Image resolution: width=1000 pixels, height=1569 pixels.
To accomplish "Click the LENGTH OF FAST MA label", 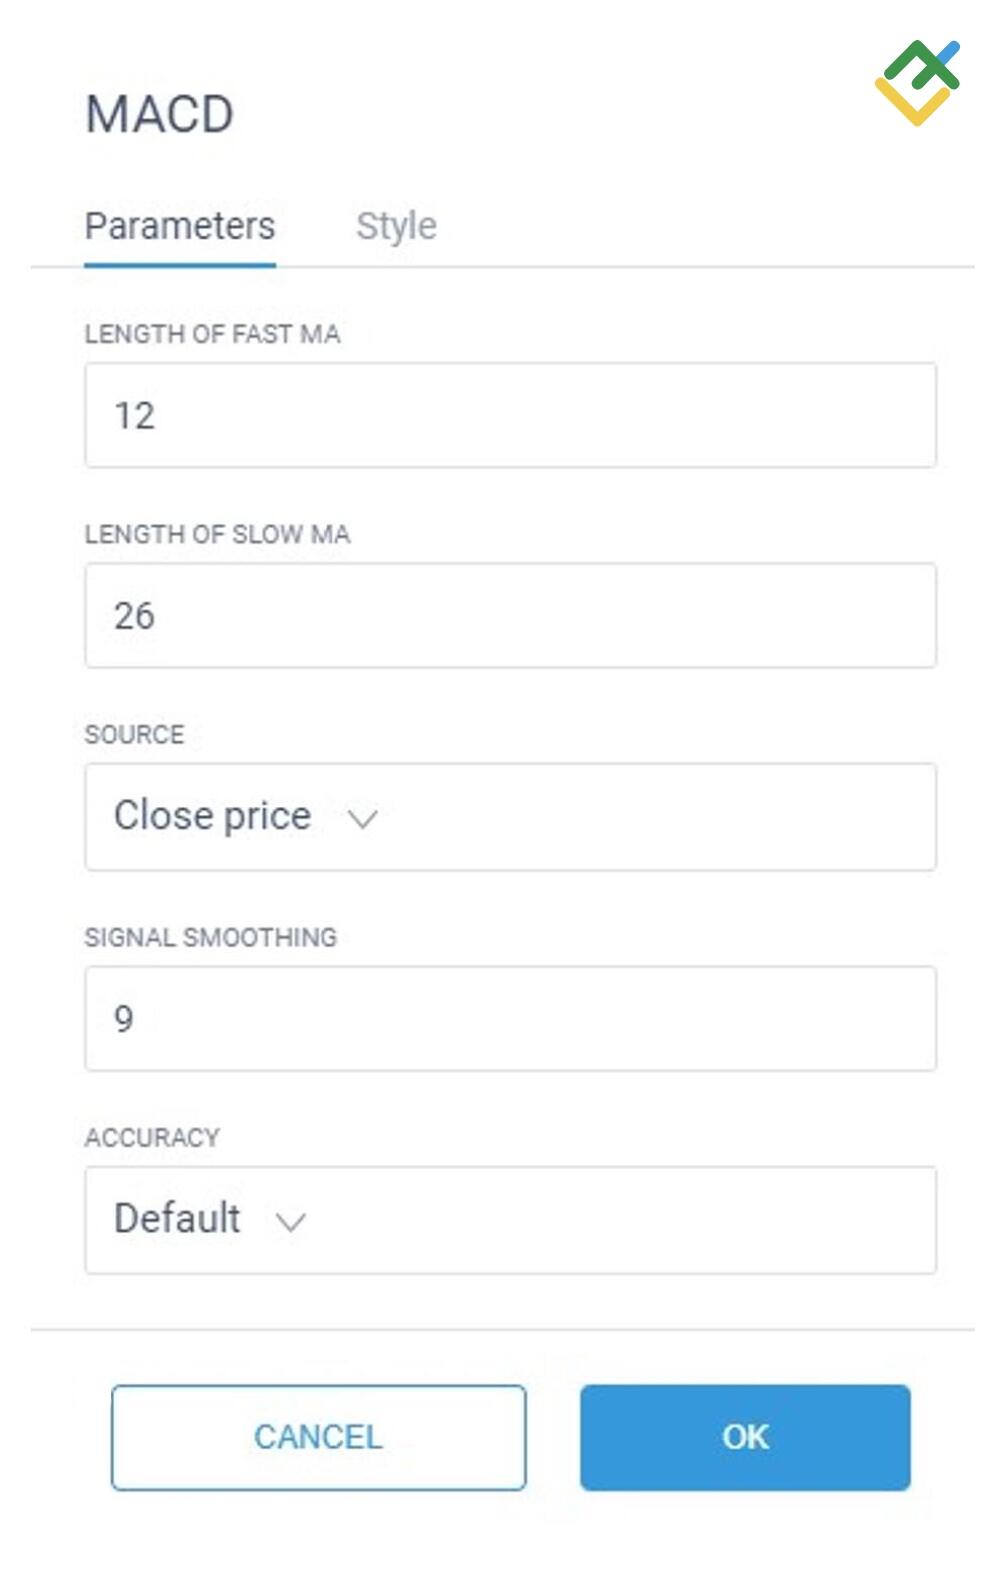I will (212, 334).
